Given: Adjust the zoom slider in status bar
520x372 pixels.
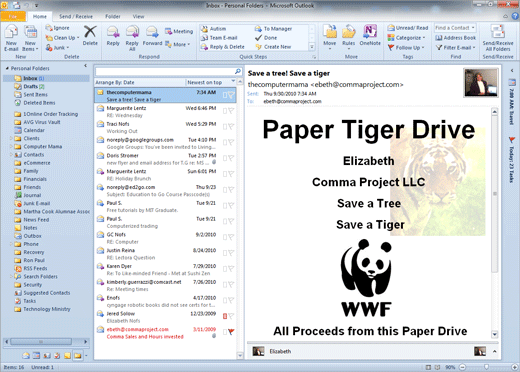Looking at the screenshot, I should 486,367.
